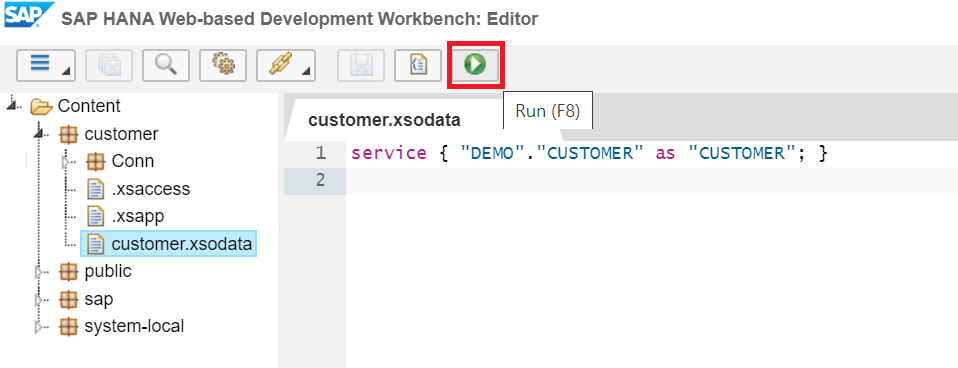Collapse the Content root folder

(x=12, y=106)
